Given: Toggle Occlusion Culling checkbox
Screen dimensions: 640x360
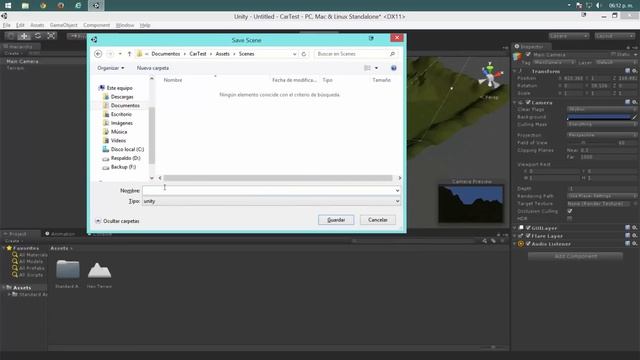Looking at the screenshot, I should 570,211.
